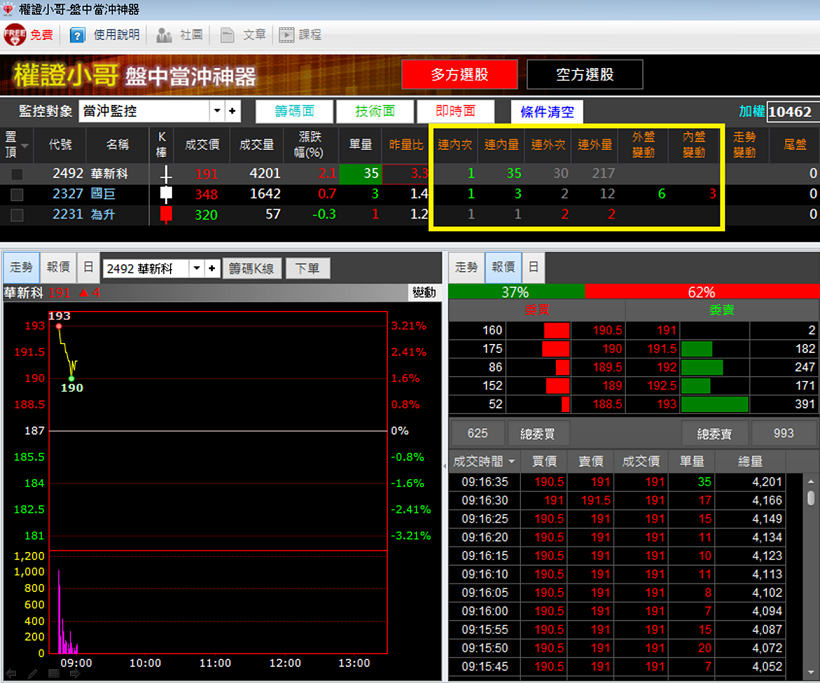Open the 文章 document icon
Screen dimensions: 820x683
pos(227,35)
